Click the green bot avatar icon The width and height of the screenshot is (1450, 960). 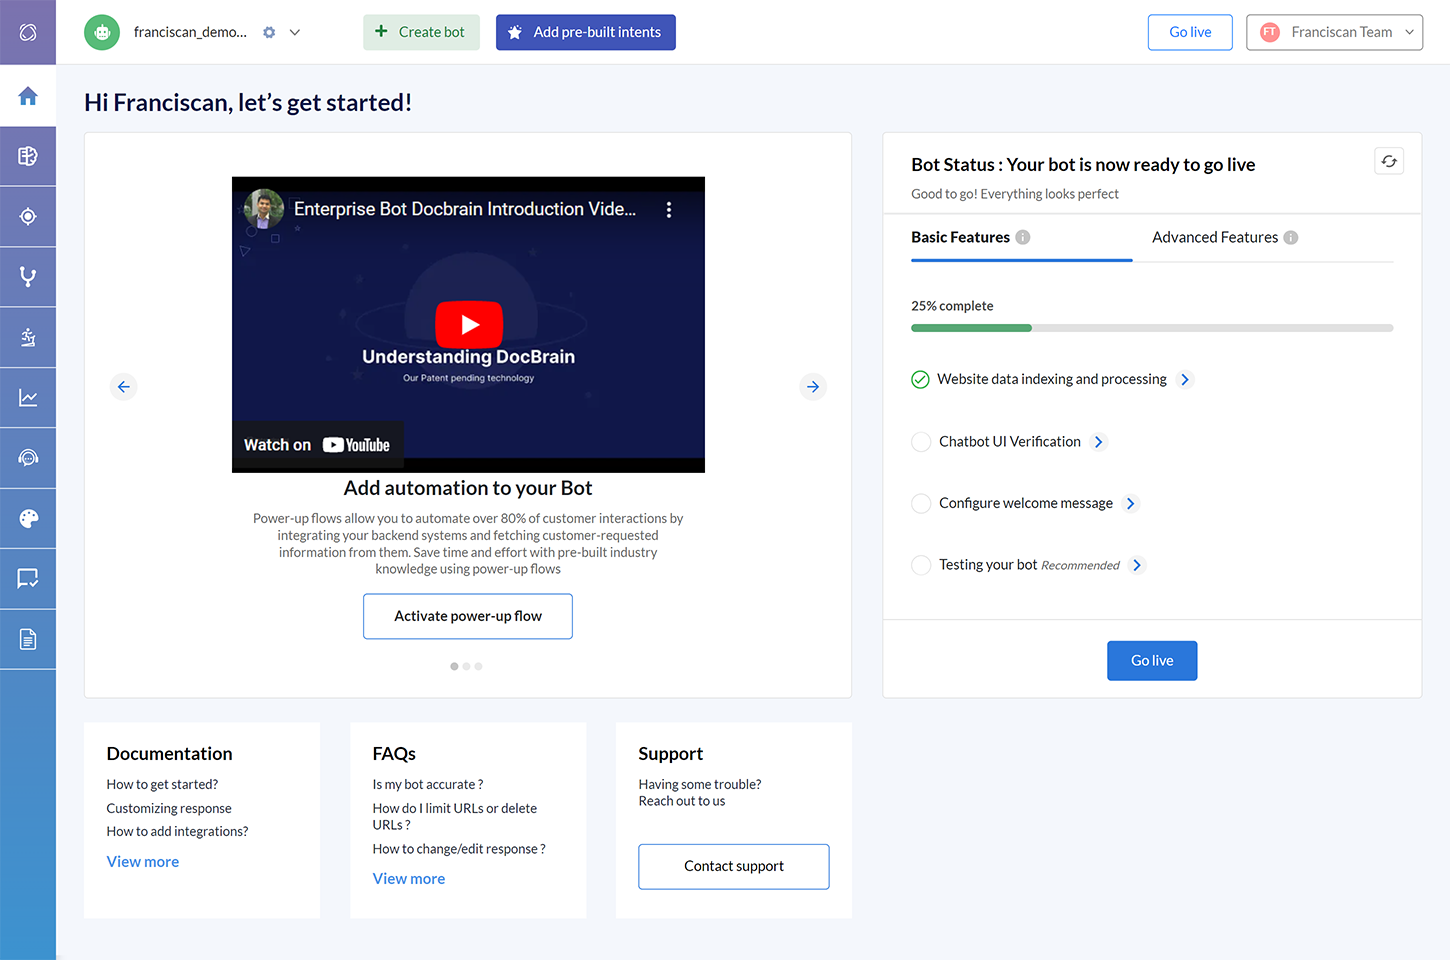pyautogui.click(x=102, y=32)
